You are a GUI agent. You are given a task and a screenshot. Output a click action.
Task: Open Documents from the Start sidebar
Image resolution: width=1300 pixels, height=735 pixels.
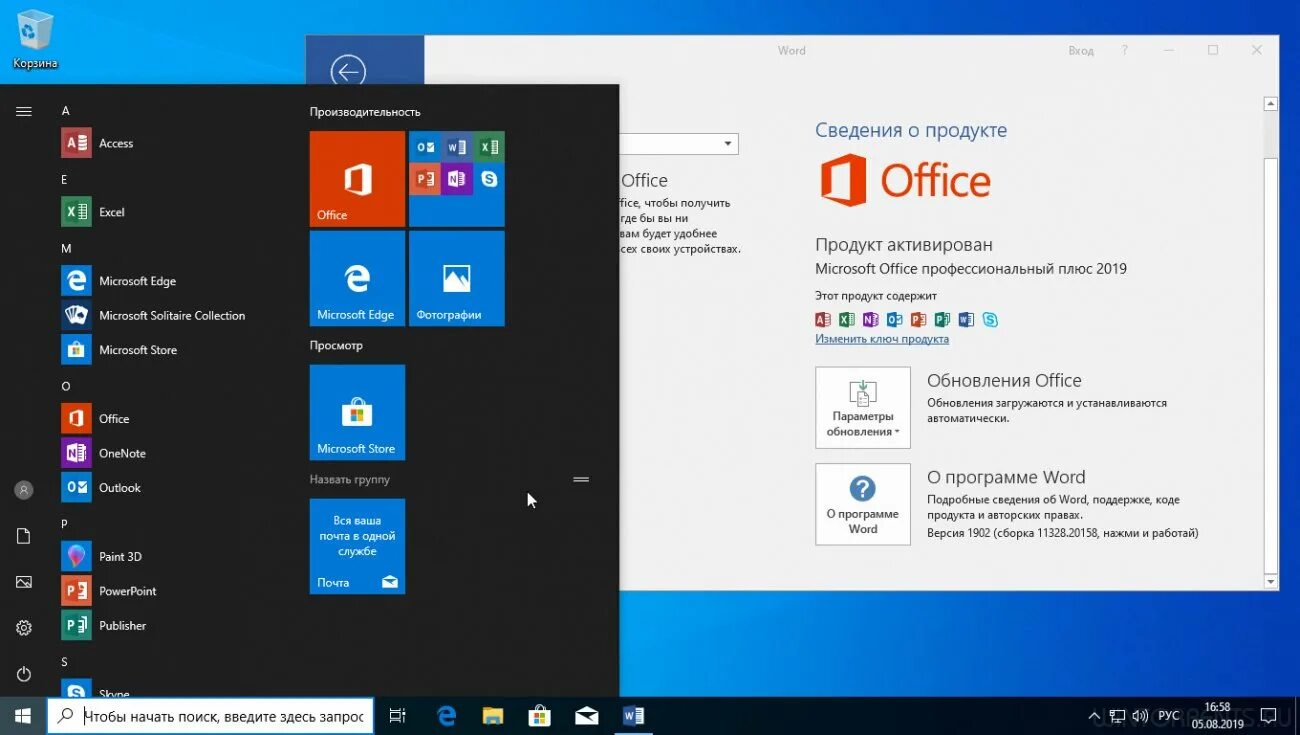pyautogui.click(x=24, y=536)
